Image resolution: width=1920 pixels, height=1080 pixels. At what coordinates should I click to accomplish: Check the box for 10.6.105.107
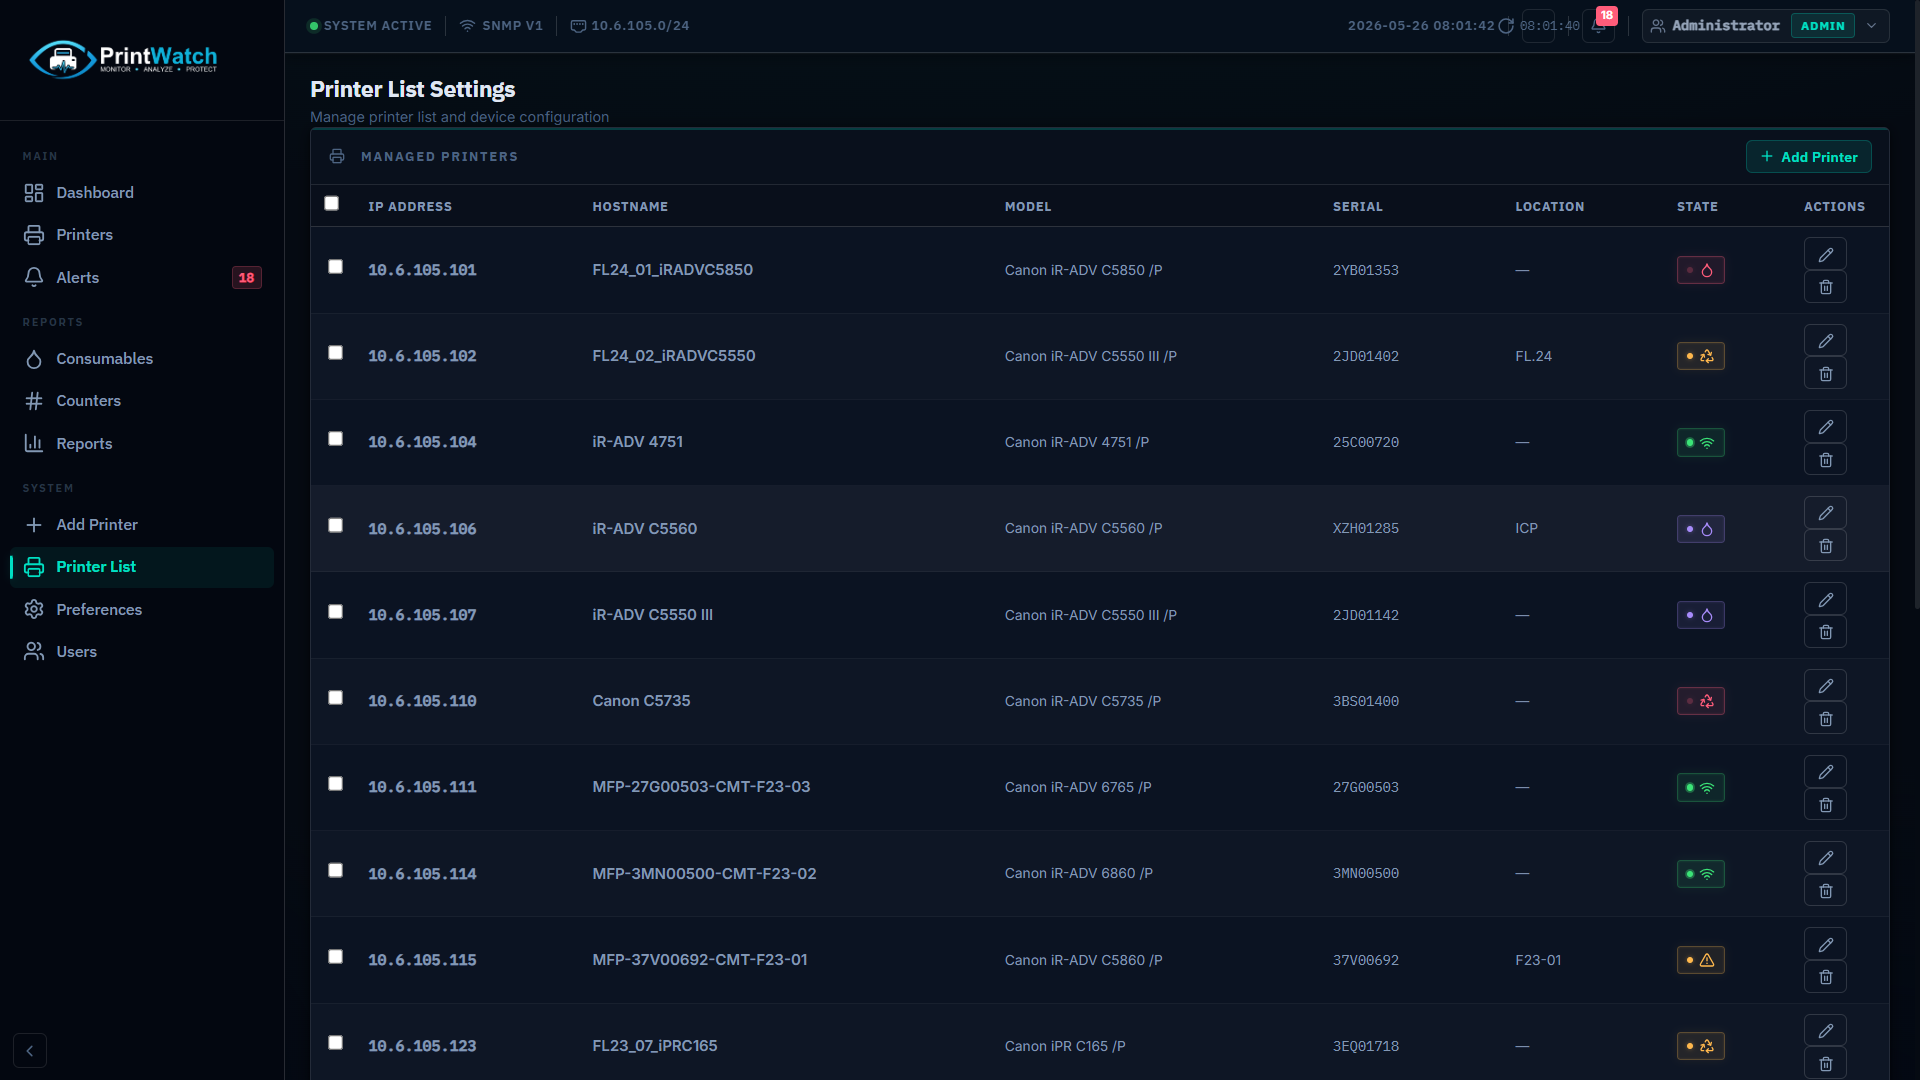coord(336,612)
